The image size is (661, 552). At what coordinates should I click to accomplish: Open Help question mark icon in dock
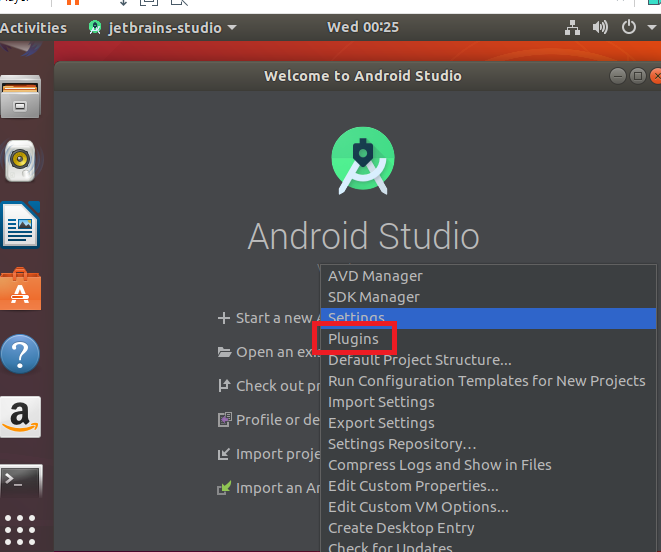20,354
